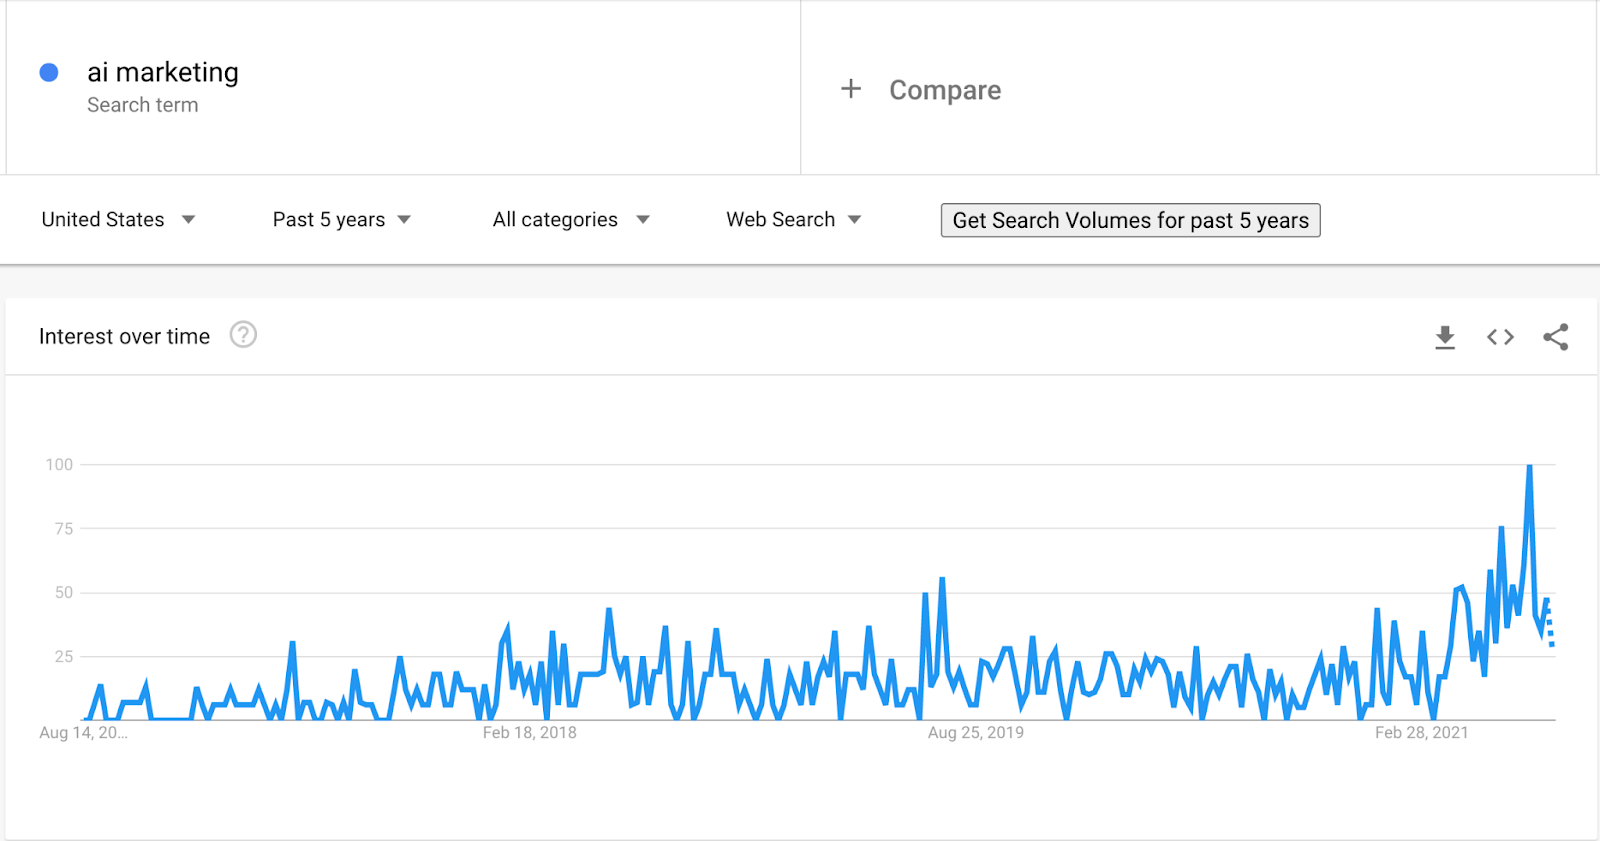Click the Search term subtitle text

tap(142, 105)
